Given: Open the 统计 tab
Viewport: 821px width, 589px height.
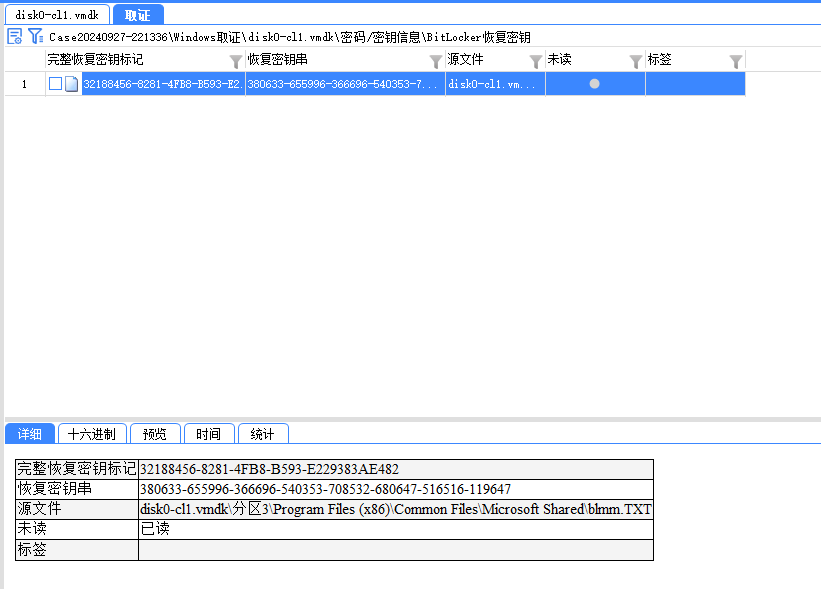Looking at the screenshot, I should tap(262, 434).
